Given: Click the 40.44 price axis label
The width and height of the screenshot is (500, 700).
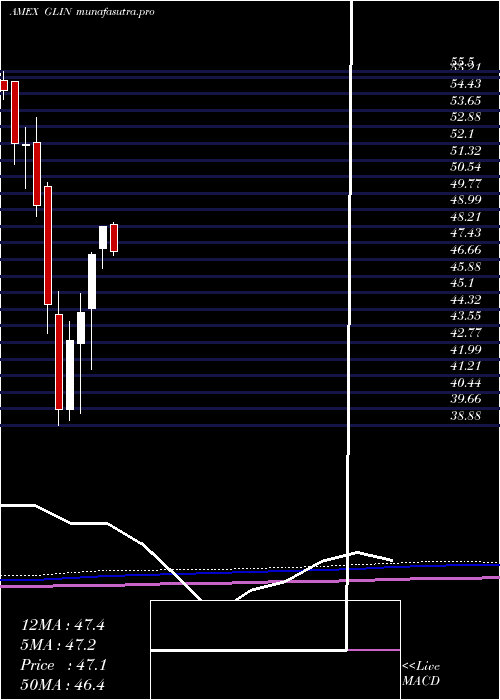Looking at the screenshot, I should click(x=465, y=383).
